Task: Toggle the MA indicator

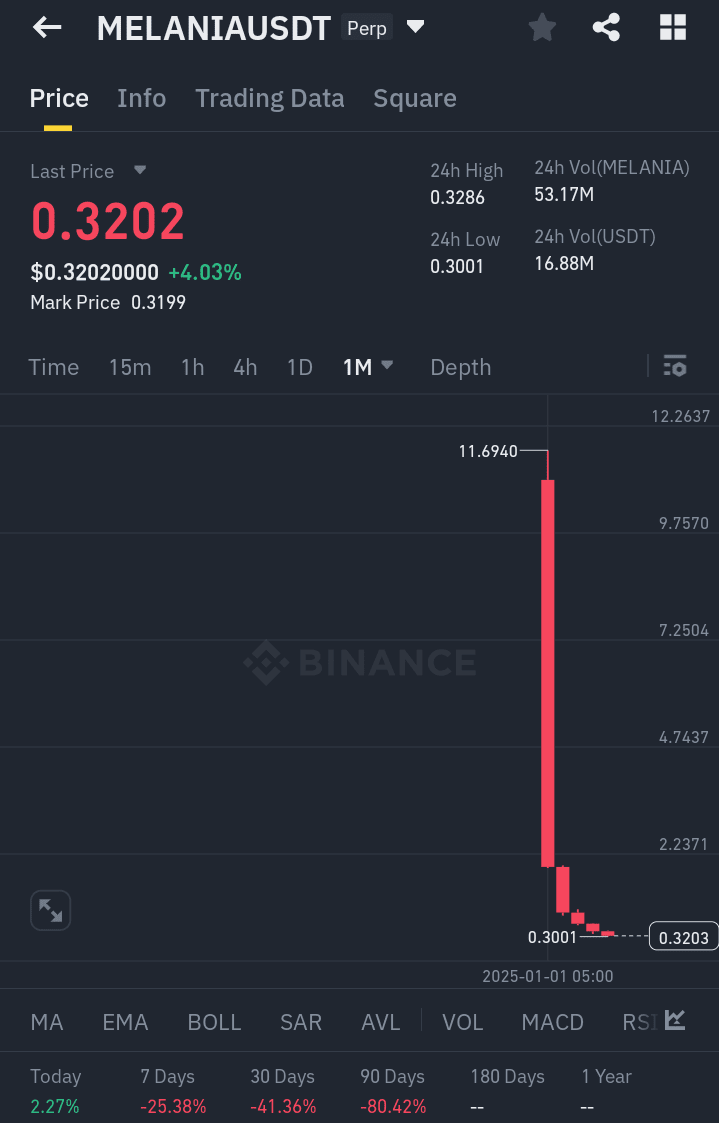Action: 47,1022
